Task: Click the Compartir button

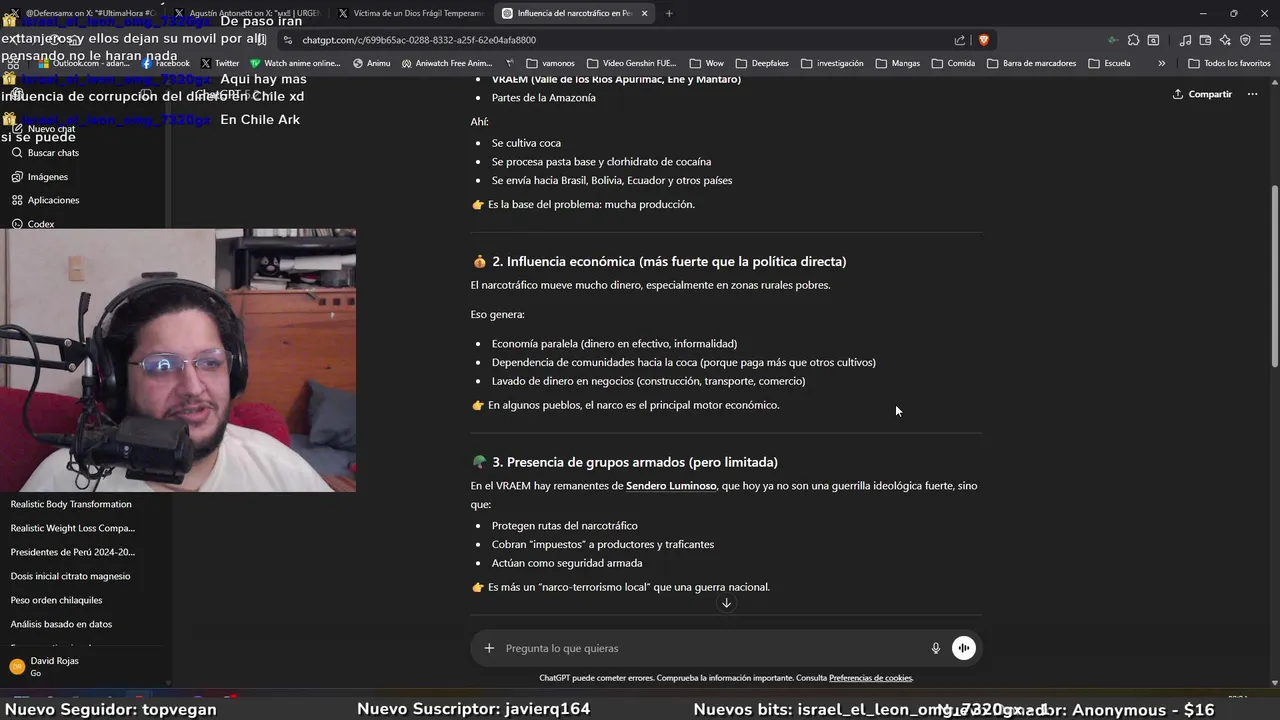Action: [x=1202, y=94]
